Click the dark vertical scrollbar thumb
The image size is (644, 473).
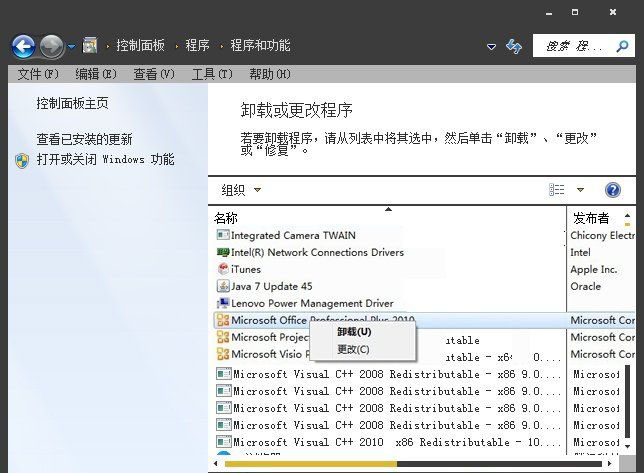pos(627,402)
